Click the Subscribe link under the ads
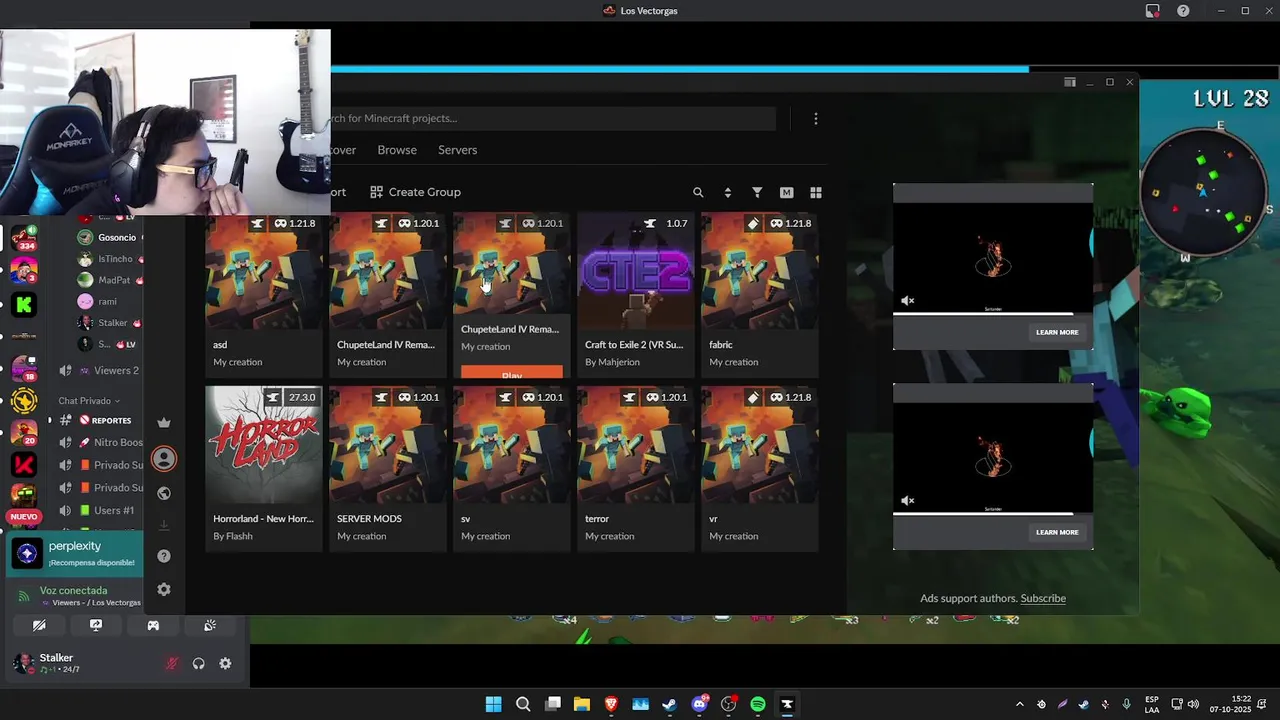 click(1043, 598)
